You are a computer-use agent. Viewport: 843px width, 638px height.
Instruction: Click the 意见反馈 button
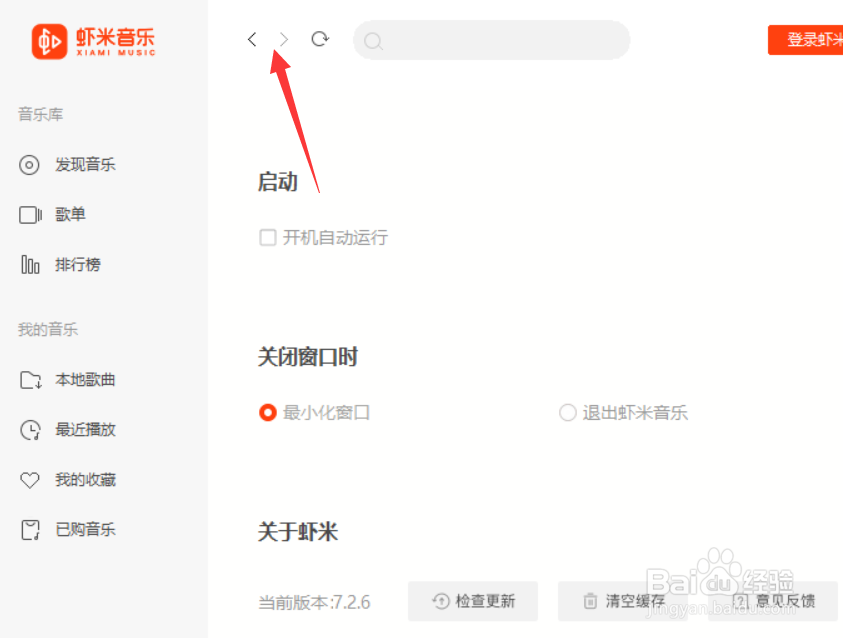point(773,601)
